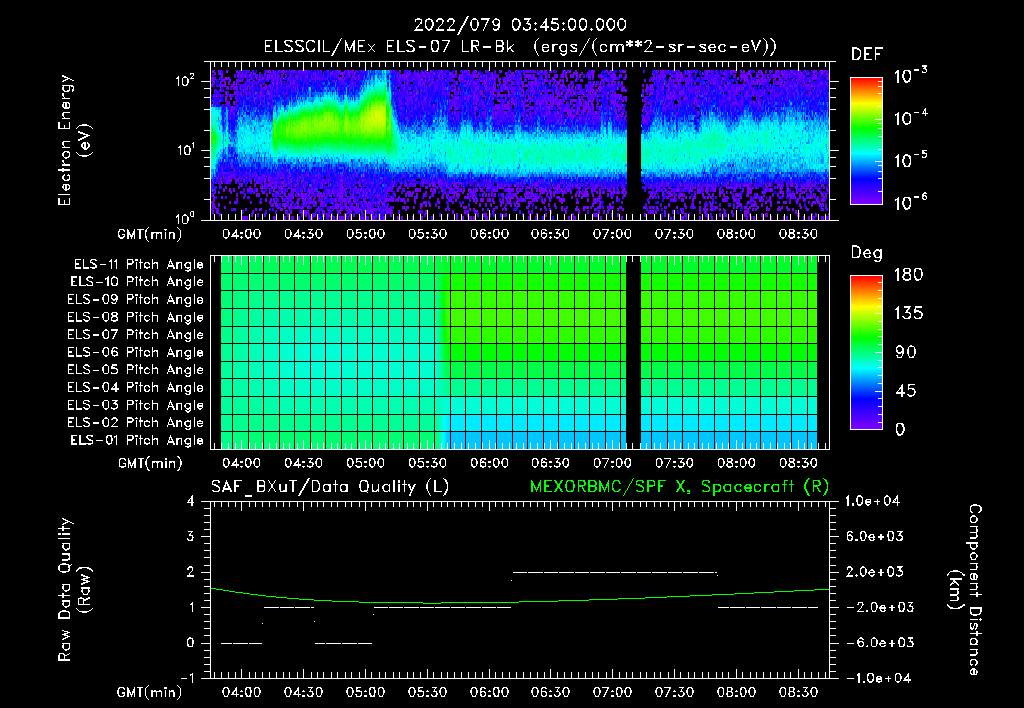
Task: Click the "90" value on the Deg scale
Action: click(x=906, y=352)
